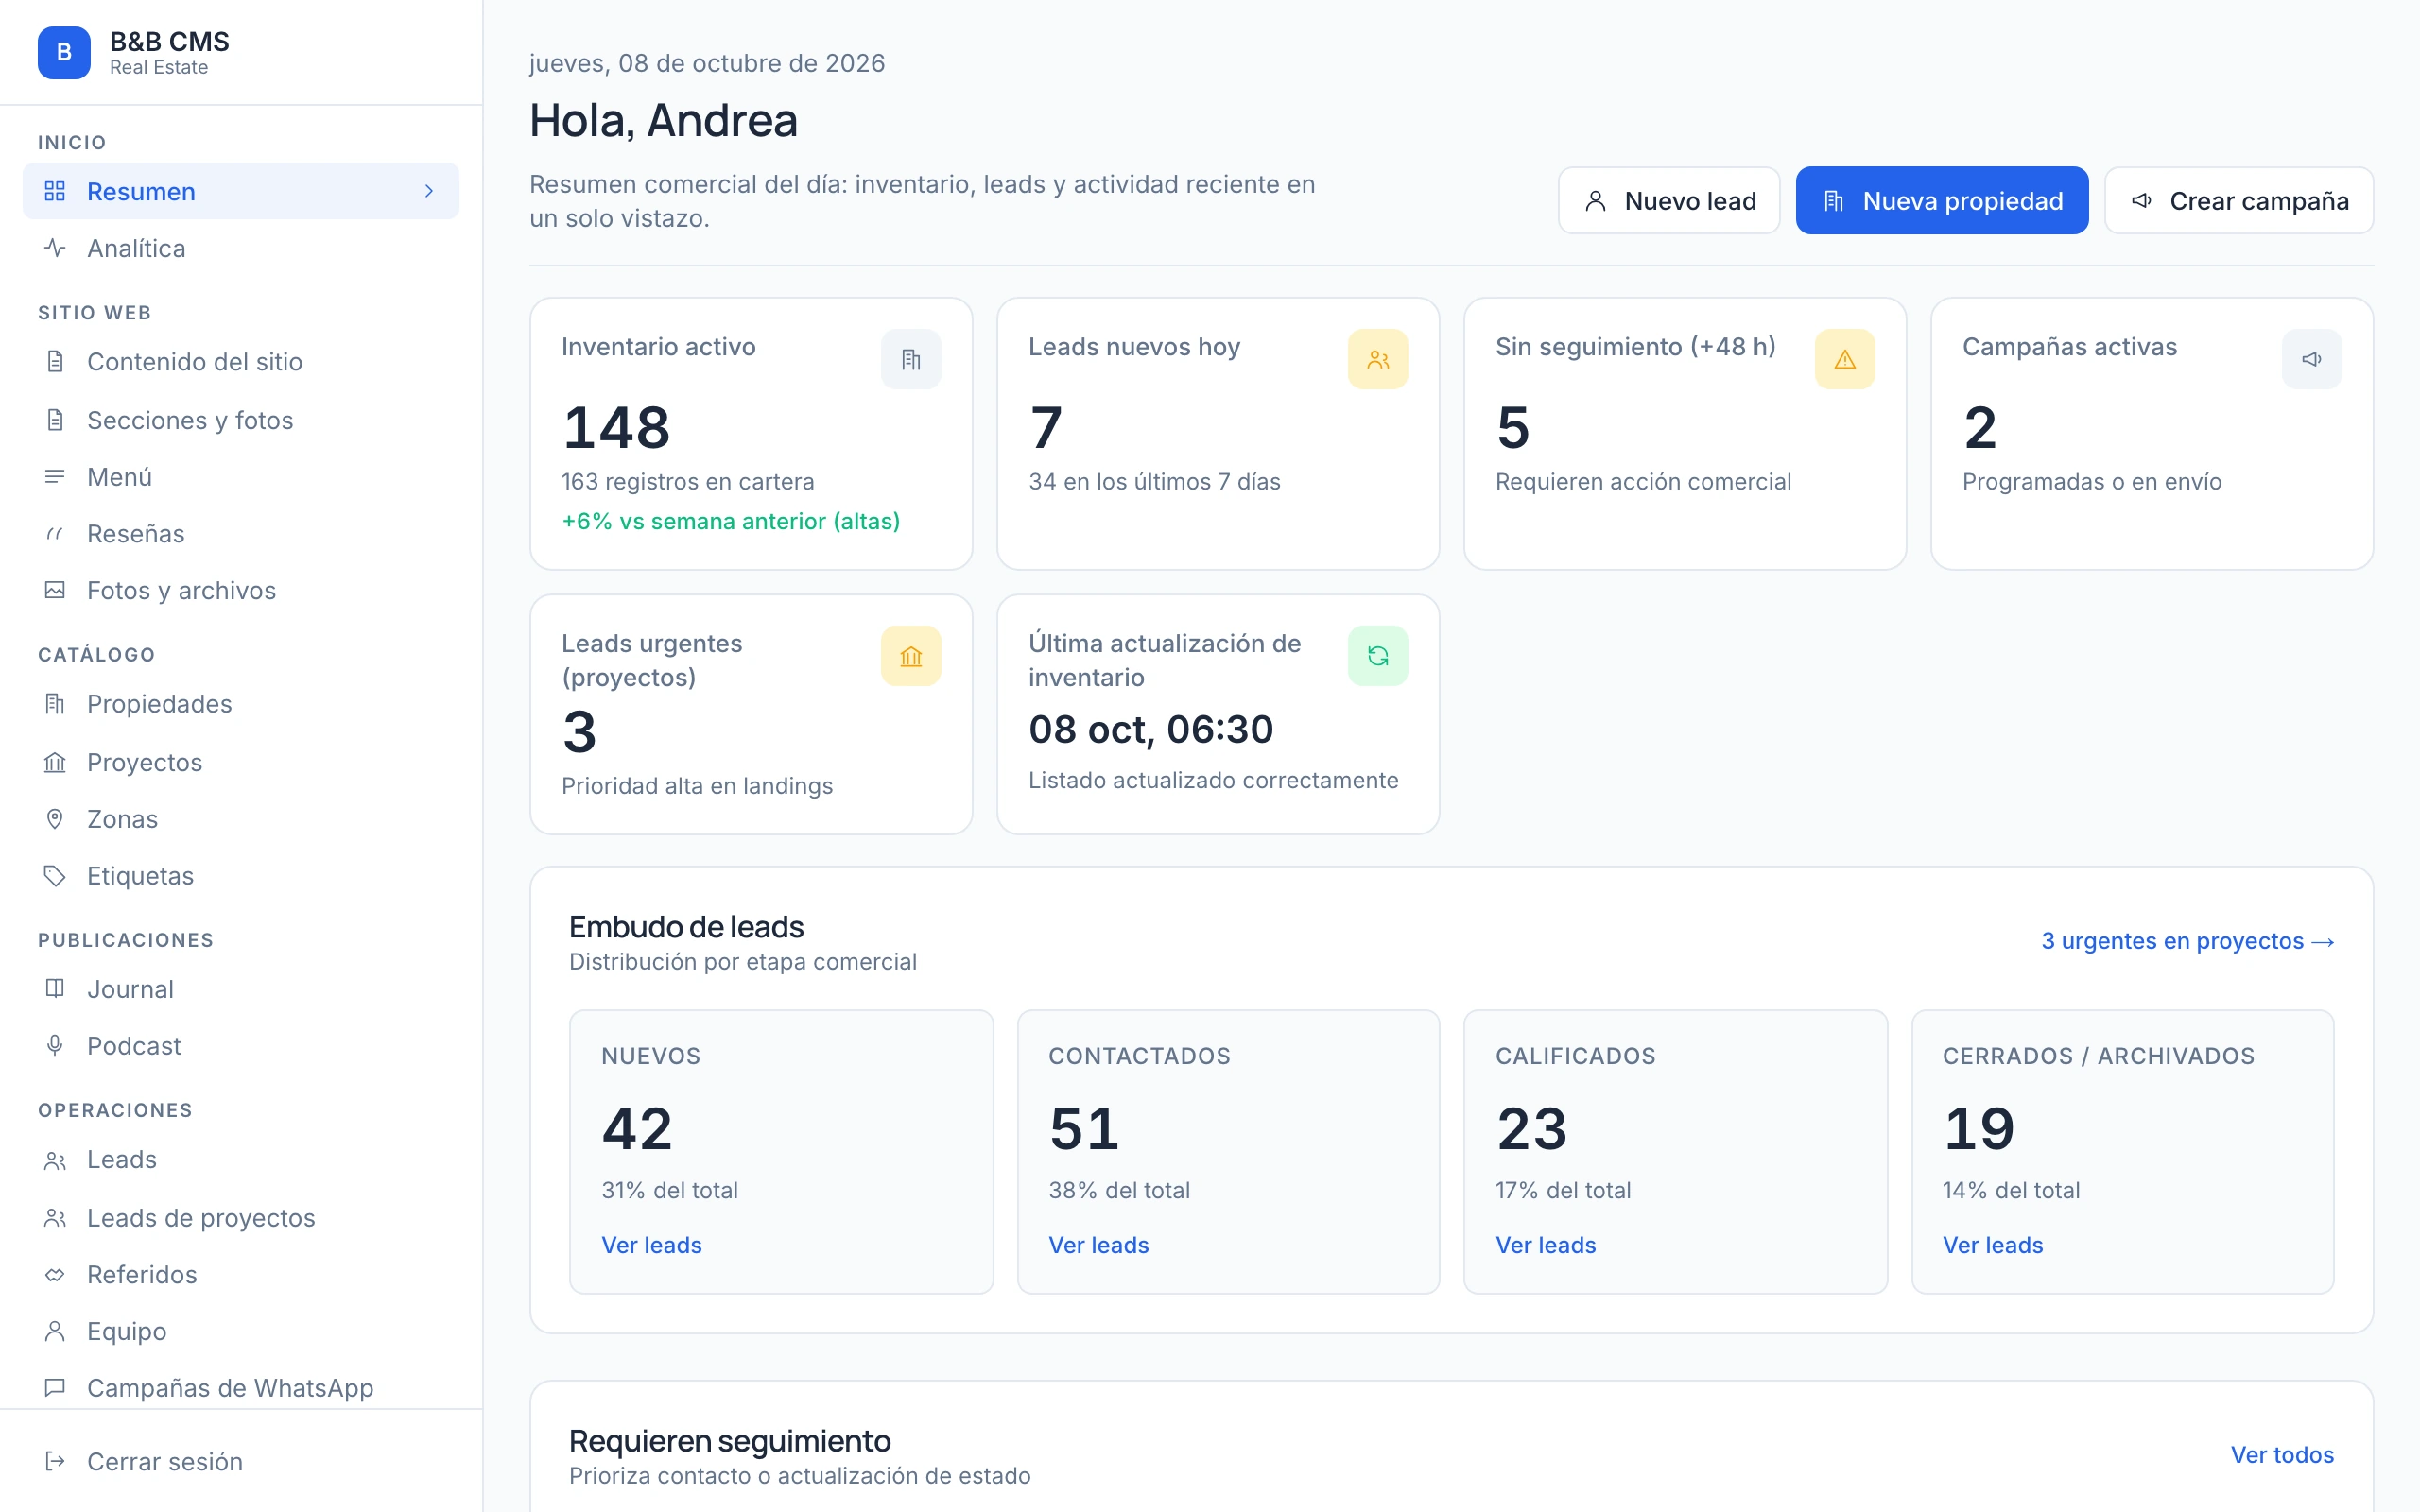Viewport: 2420px width, 1512px height.
Task: Click the Nuevo lead button
Action: click(x=1669, y=201)
